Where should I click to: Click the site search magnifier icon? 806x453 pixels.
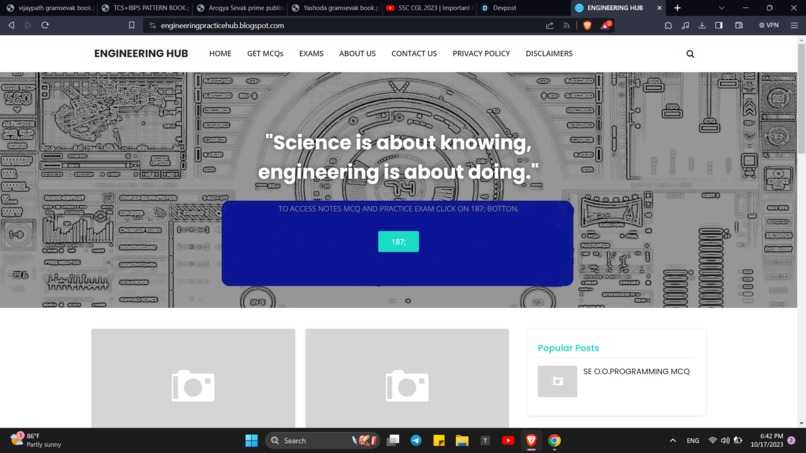[x=690, y=53]
